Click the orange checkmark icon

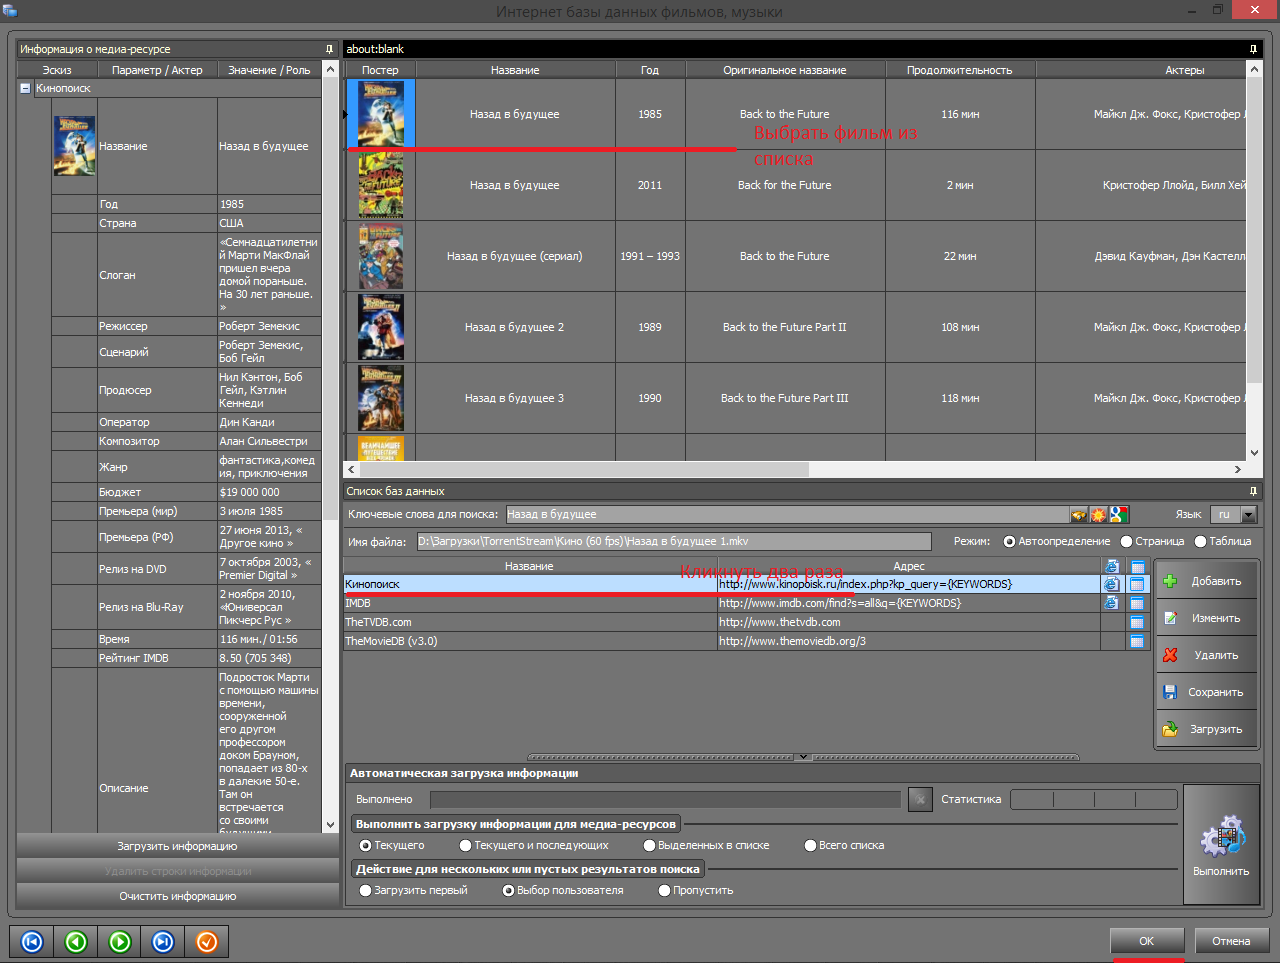[x=207, y=942]
